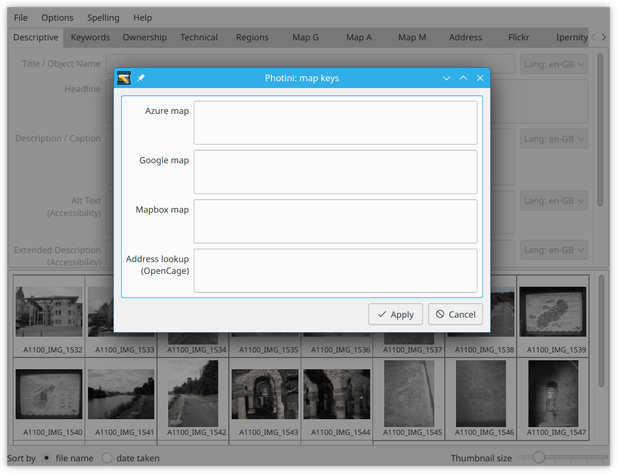Switch to the Map M tab
This screenshot has width=618, height=474.
pyautogui.click(x=412, y=37)
